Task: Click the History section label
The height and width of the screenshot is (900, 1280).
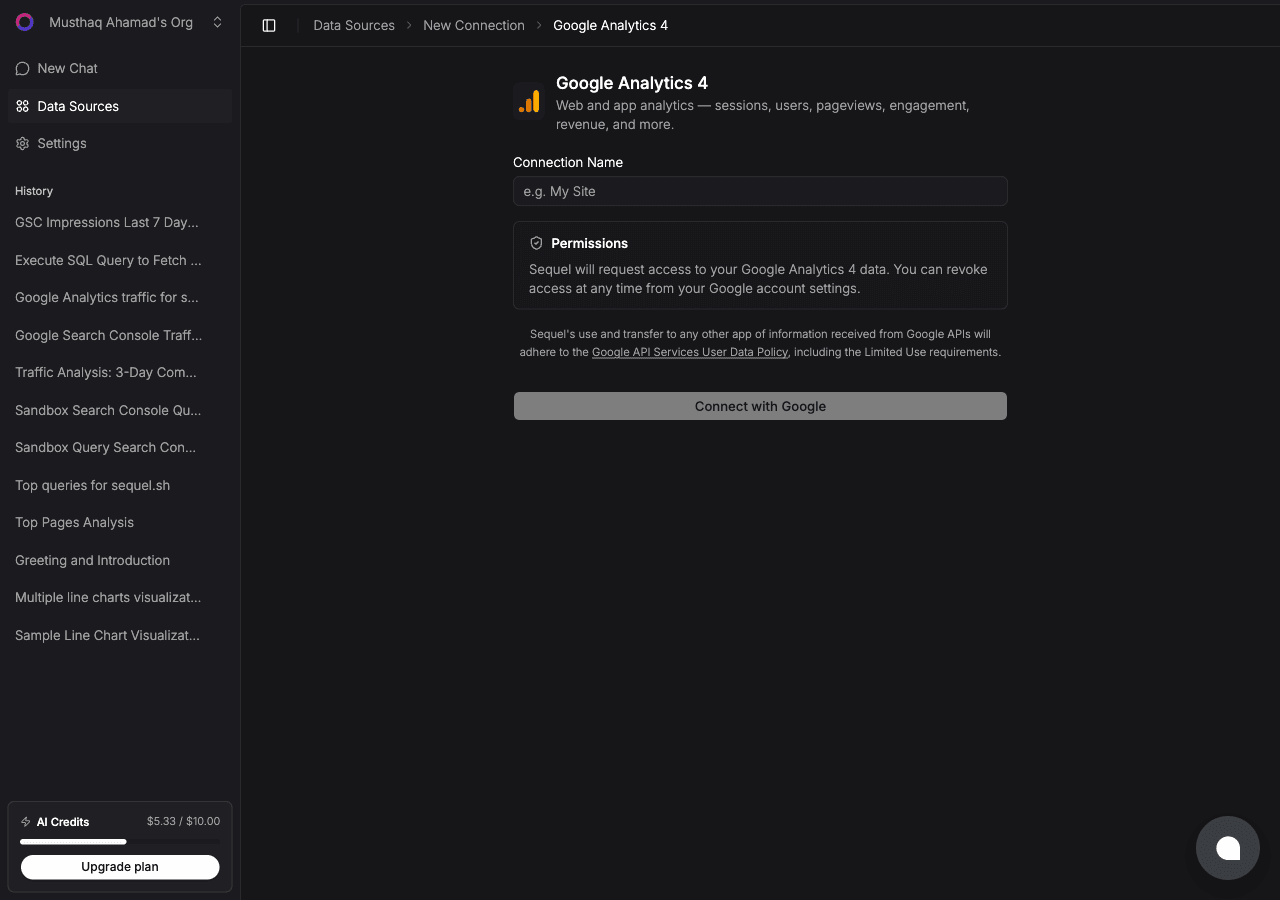Action: point(34,191)
